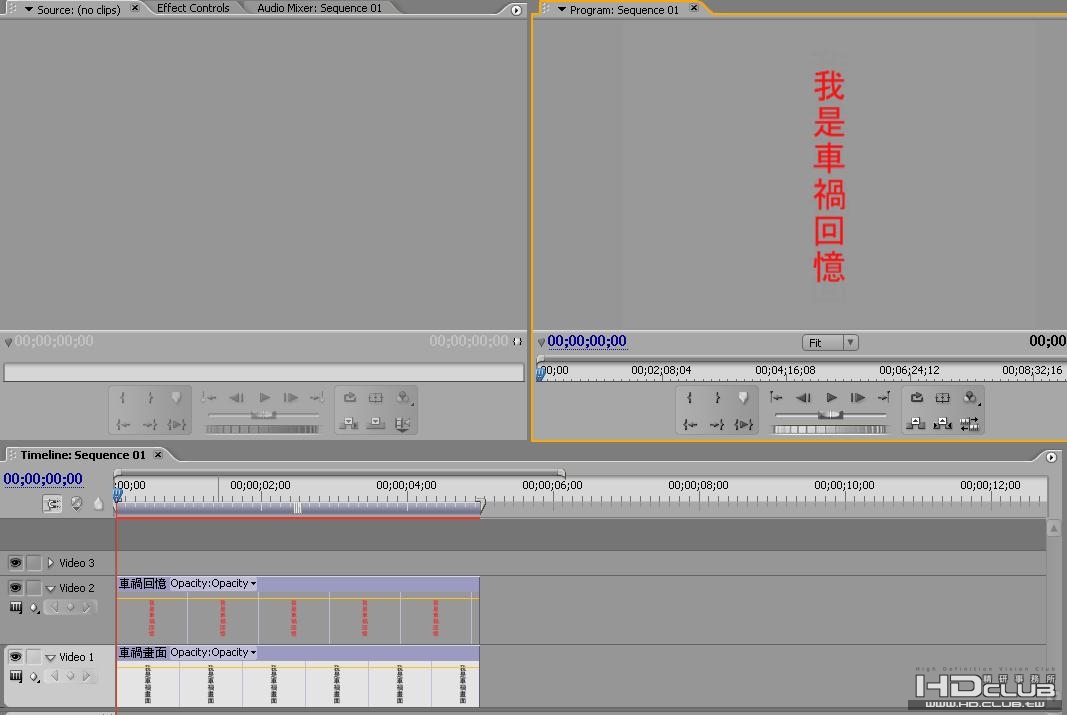
Task: Play In to Out in Source monitor
Action: coord(177,425)
